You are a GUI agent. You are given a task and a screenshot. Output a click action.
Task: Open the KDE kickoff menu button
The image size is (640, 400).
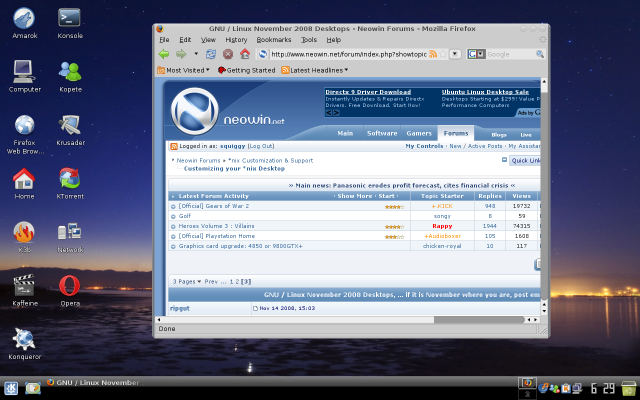click(x=11, y=388)
